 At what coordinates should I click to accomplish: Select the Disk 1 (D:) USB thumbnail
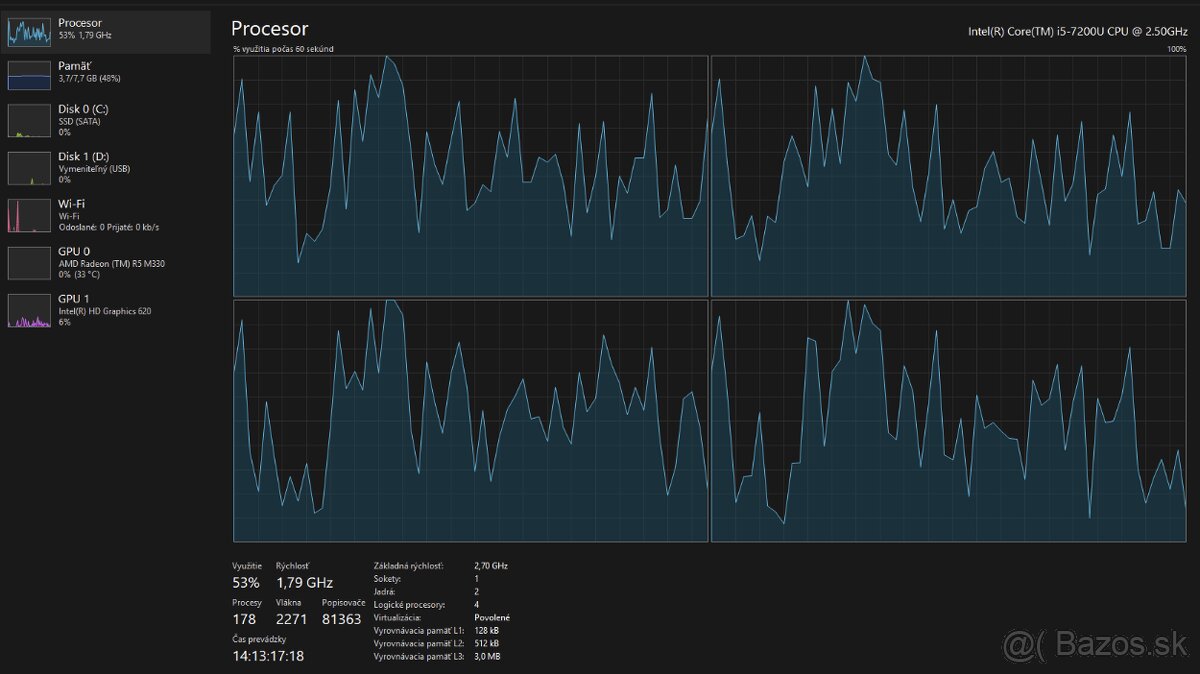coord(29,168)
